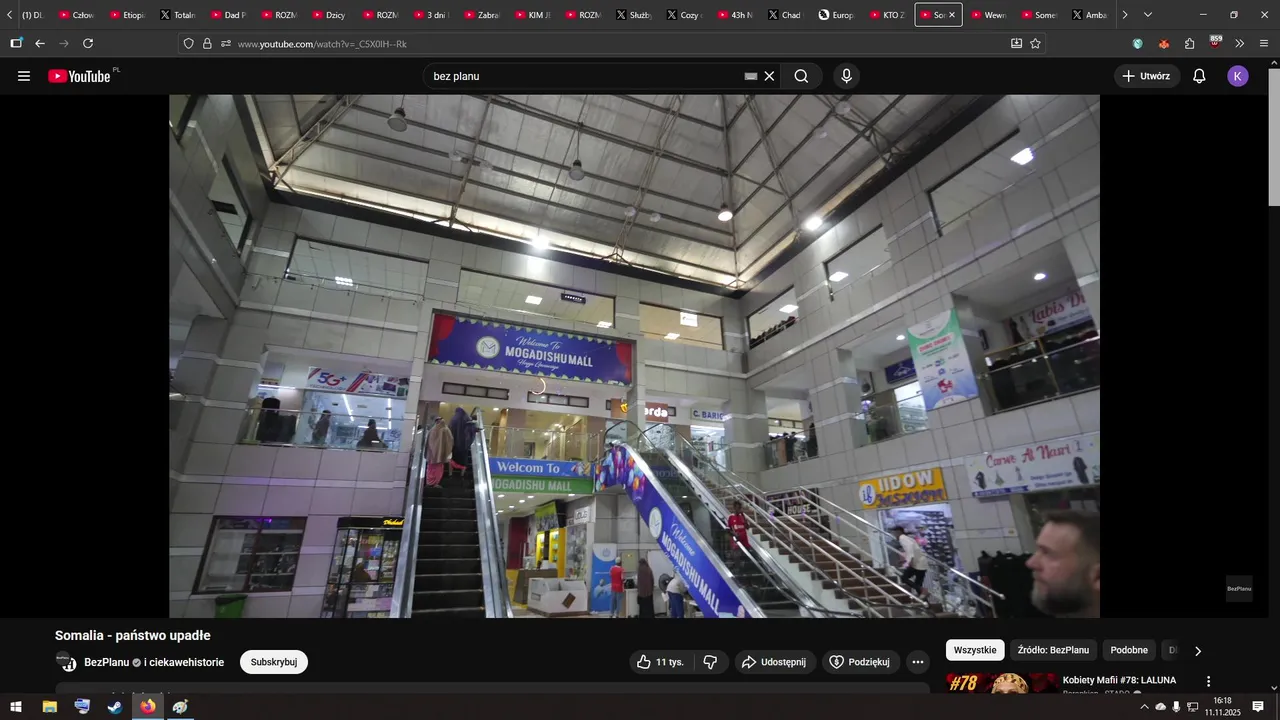The image size is (1280, 720).
Task: Open YouTube notifications bell
Action: click(1199, 76)
